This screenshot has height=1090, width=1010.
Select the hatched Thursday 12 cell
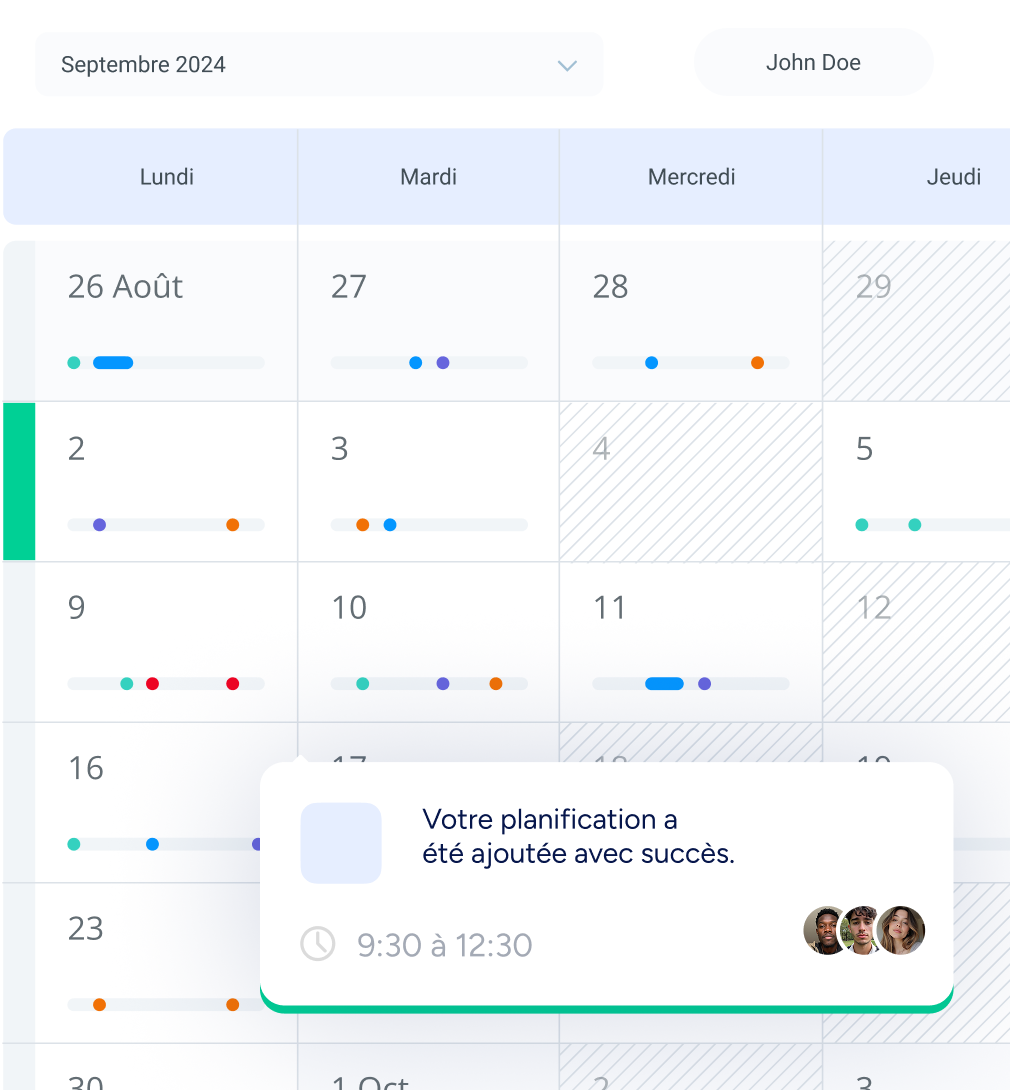coord(917,642)
